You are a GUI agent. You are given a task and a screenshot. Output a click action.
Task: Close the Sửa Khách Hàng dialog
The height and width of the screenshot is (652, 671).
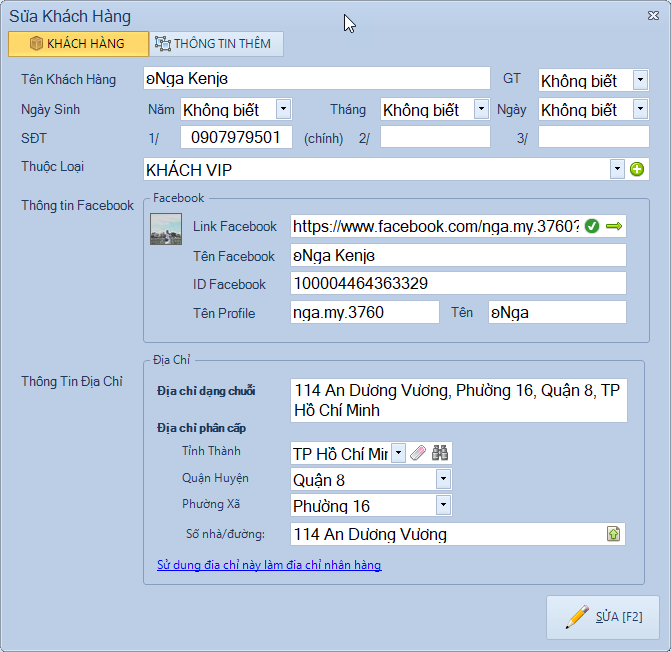pos(653,16)
